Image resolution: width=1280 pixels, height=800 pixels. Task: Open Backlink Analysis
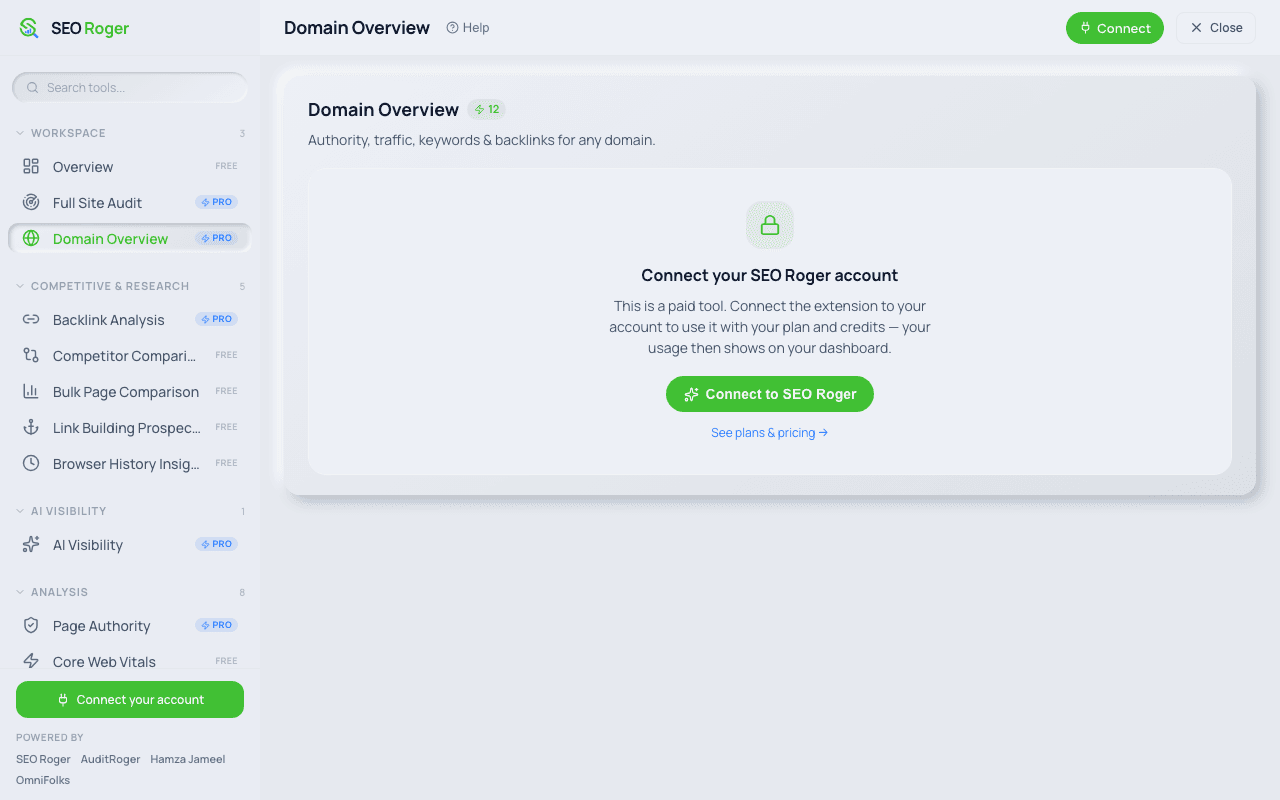[130, 319]
